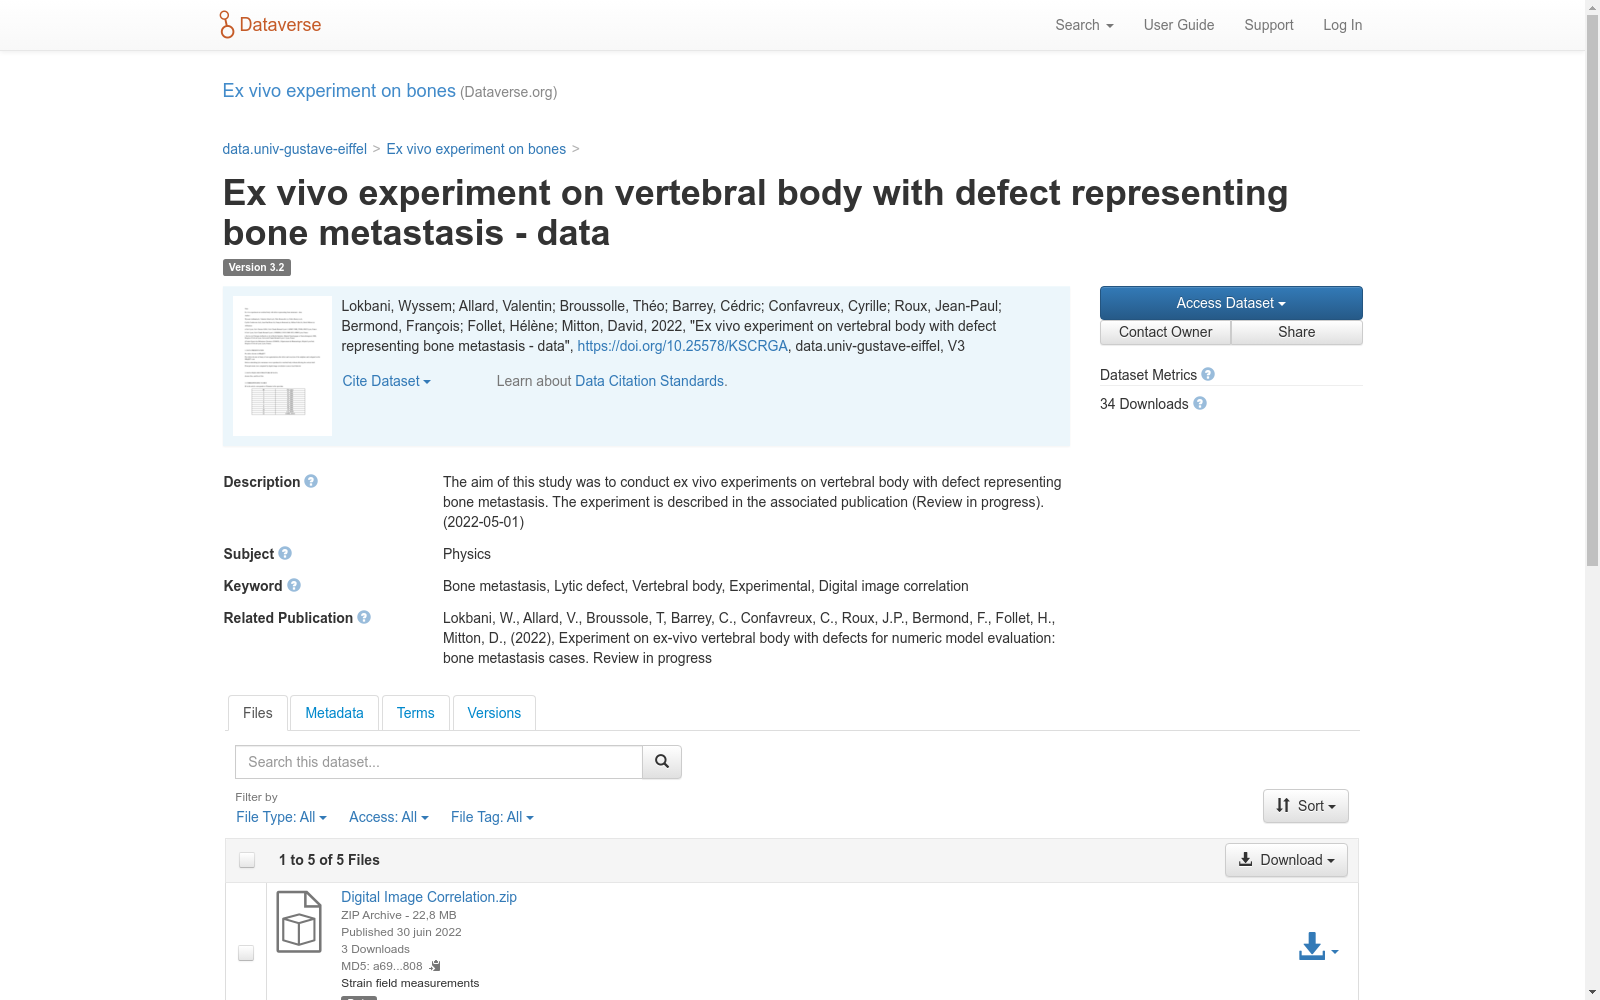Image resolution: width=1600 pixels, height=1000 pixels.
Task: Open the Digital Image Correlation.zip file link
Action: coord(429,897)
